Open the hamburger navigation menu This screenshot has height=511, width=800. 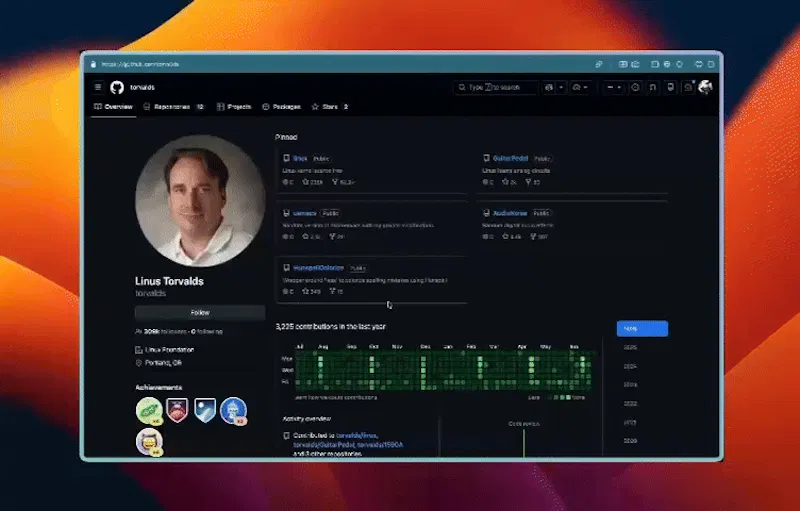(x=98, y=87)
